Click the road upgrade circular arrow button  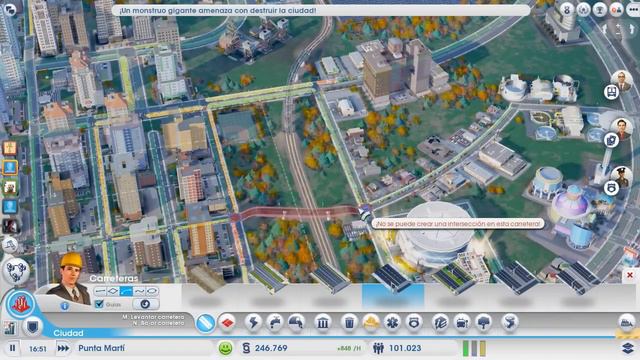[x=145, y=304]
